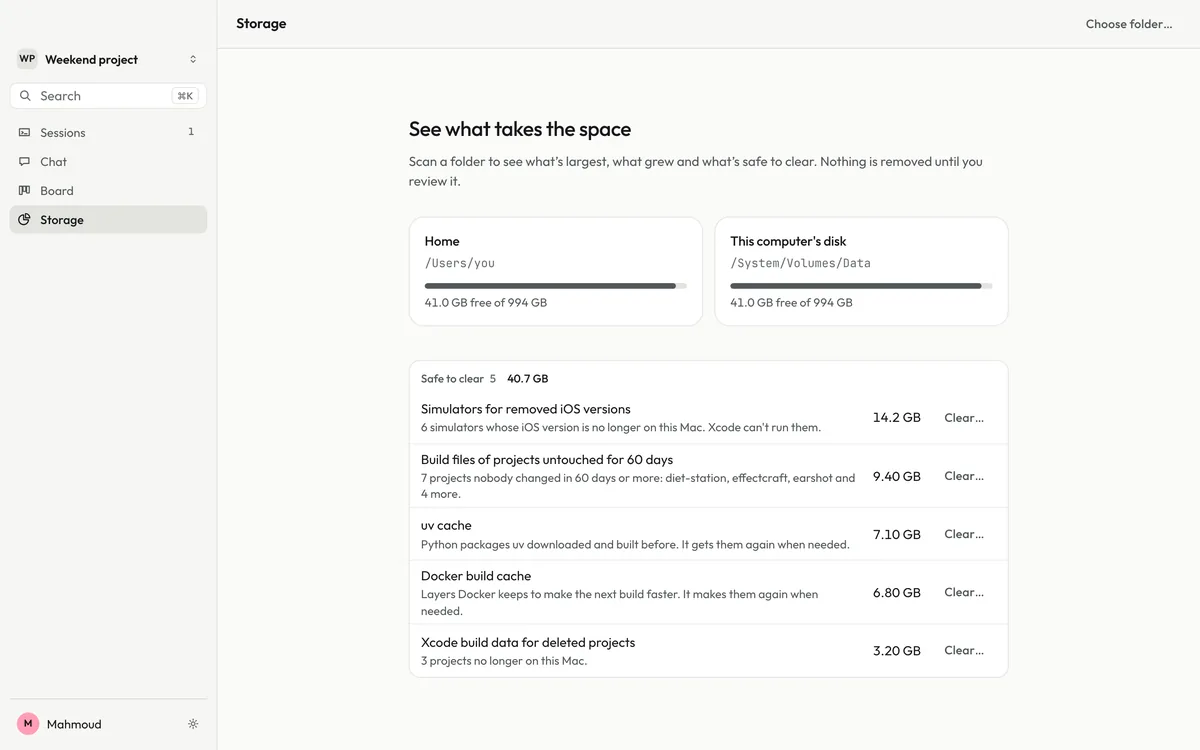
Task: Clear the uv cache
Action: click(964, 534)
